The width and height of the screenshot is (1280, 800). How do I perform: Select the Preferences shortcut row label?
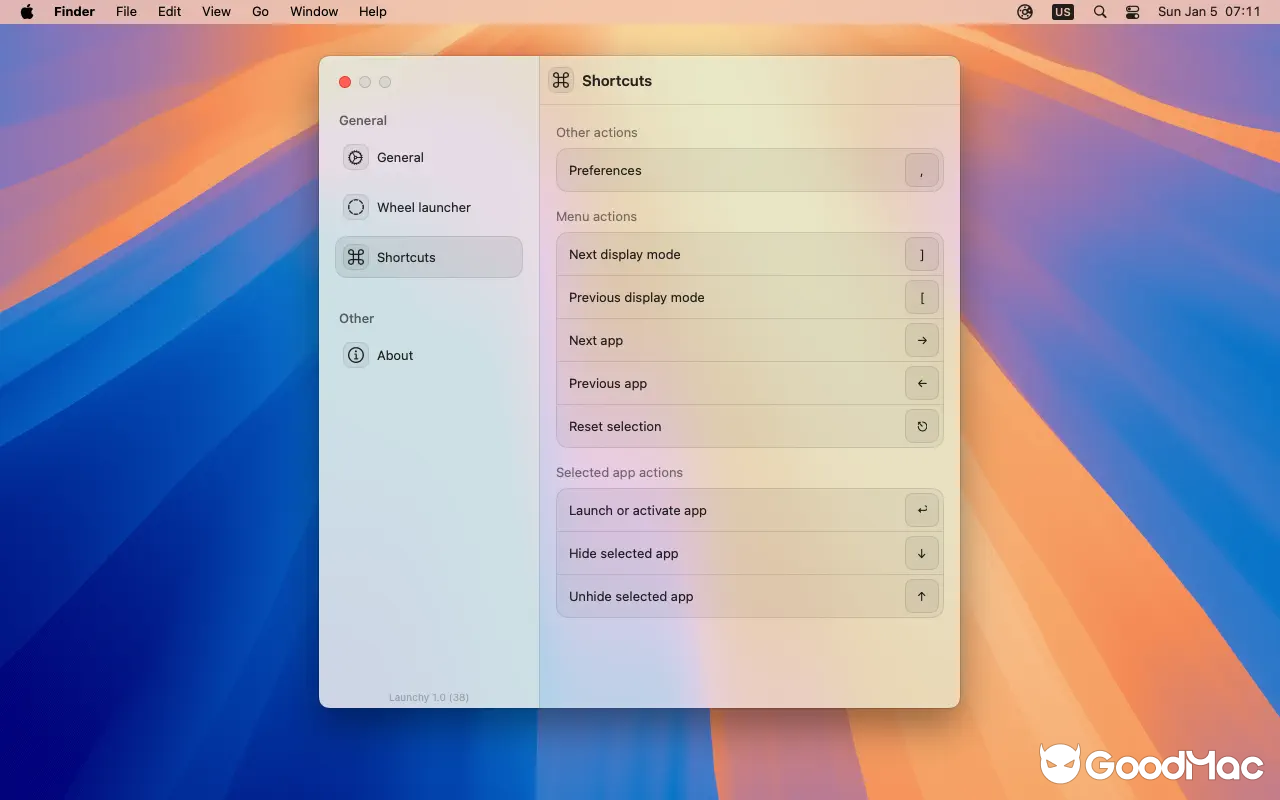click(605, 170)
